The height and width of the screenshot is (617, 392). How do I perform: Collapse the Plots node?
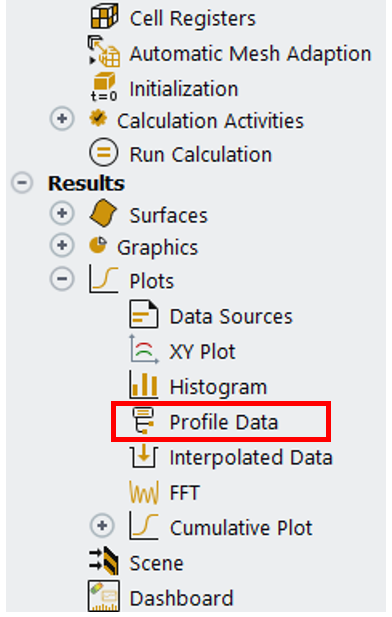click(x=62, y=279)
